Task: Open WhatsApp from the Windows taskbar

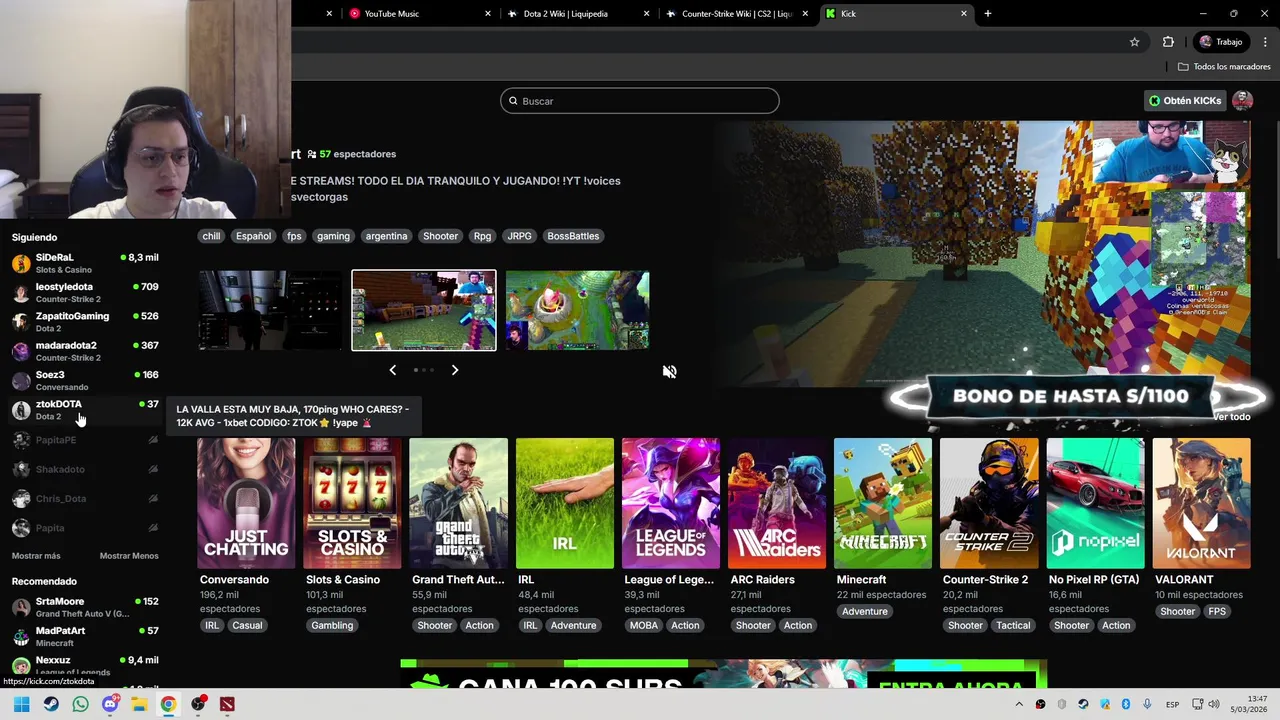Action: point(80,704)
